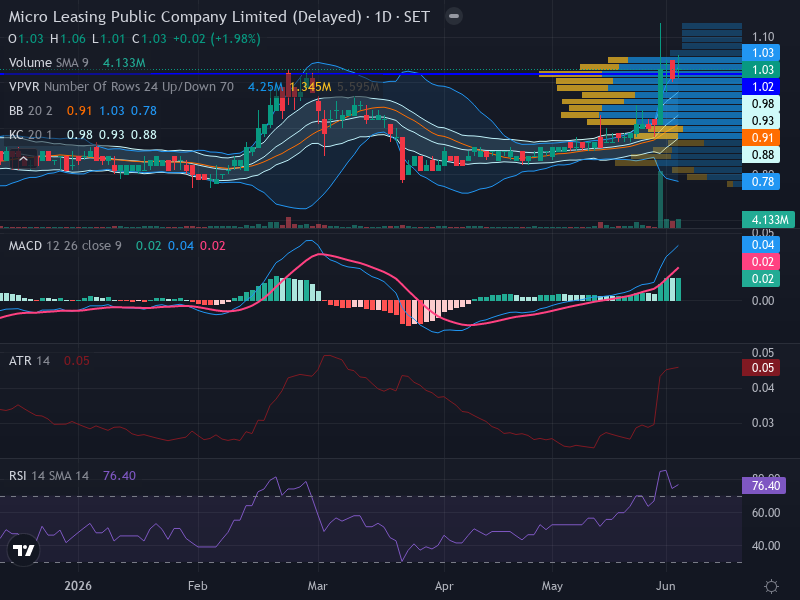Select the Volume SMA 9 indicator legend
800x600 pixels.
coord(48,63)
